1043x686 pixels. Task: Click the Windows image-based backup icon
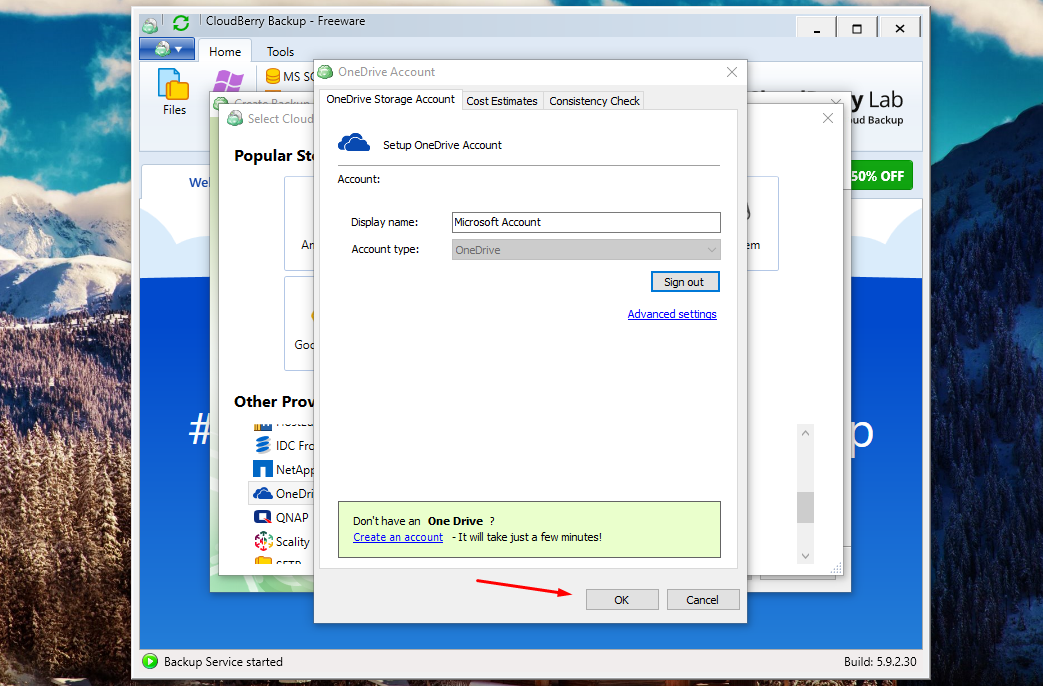[228, 81]
